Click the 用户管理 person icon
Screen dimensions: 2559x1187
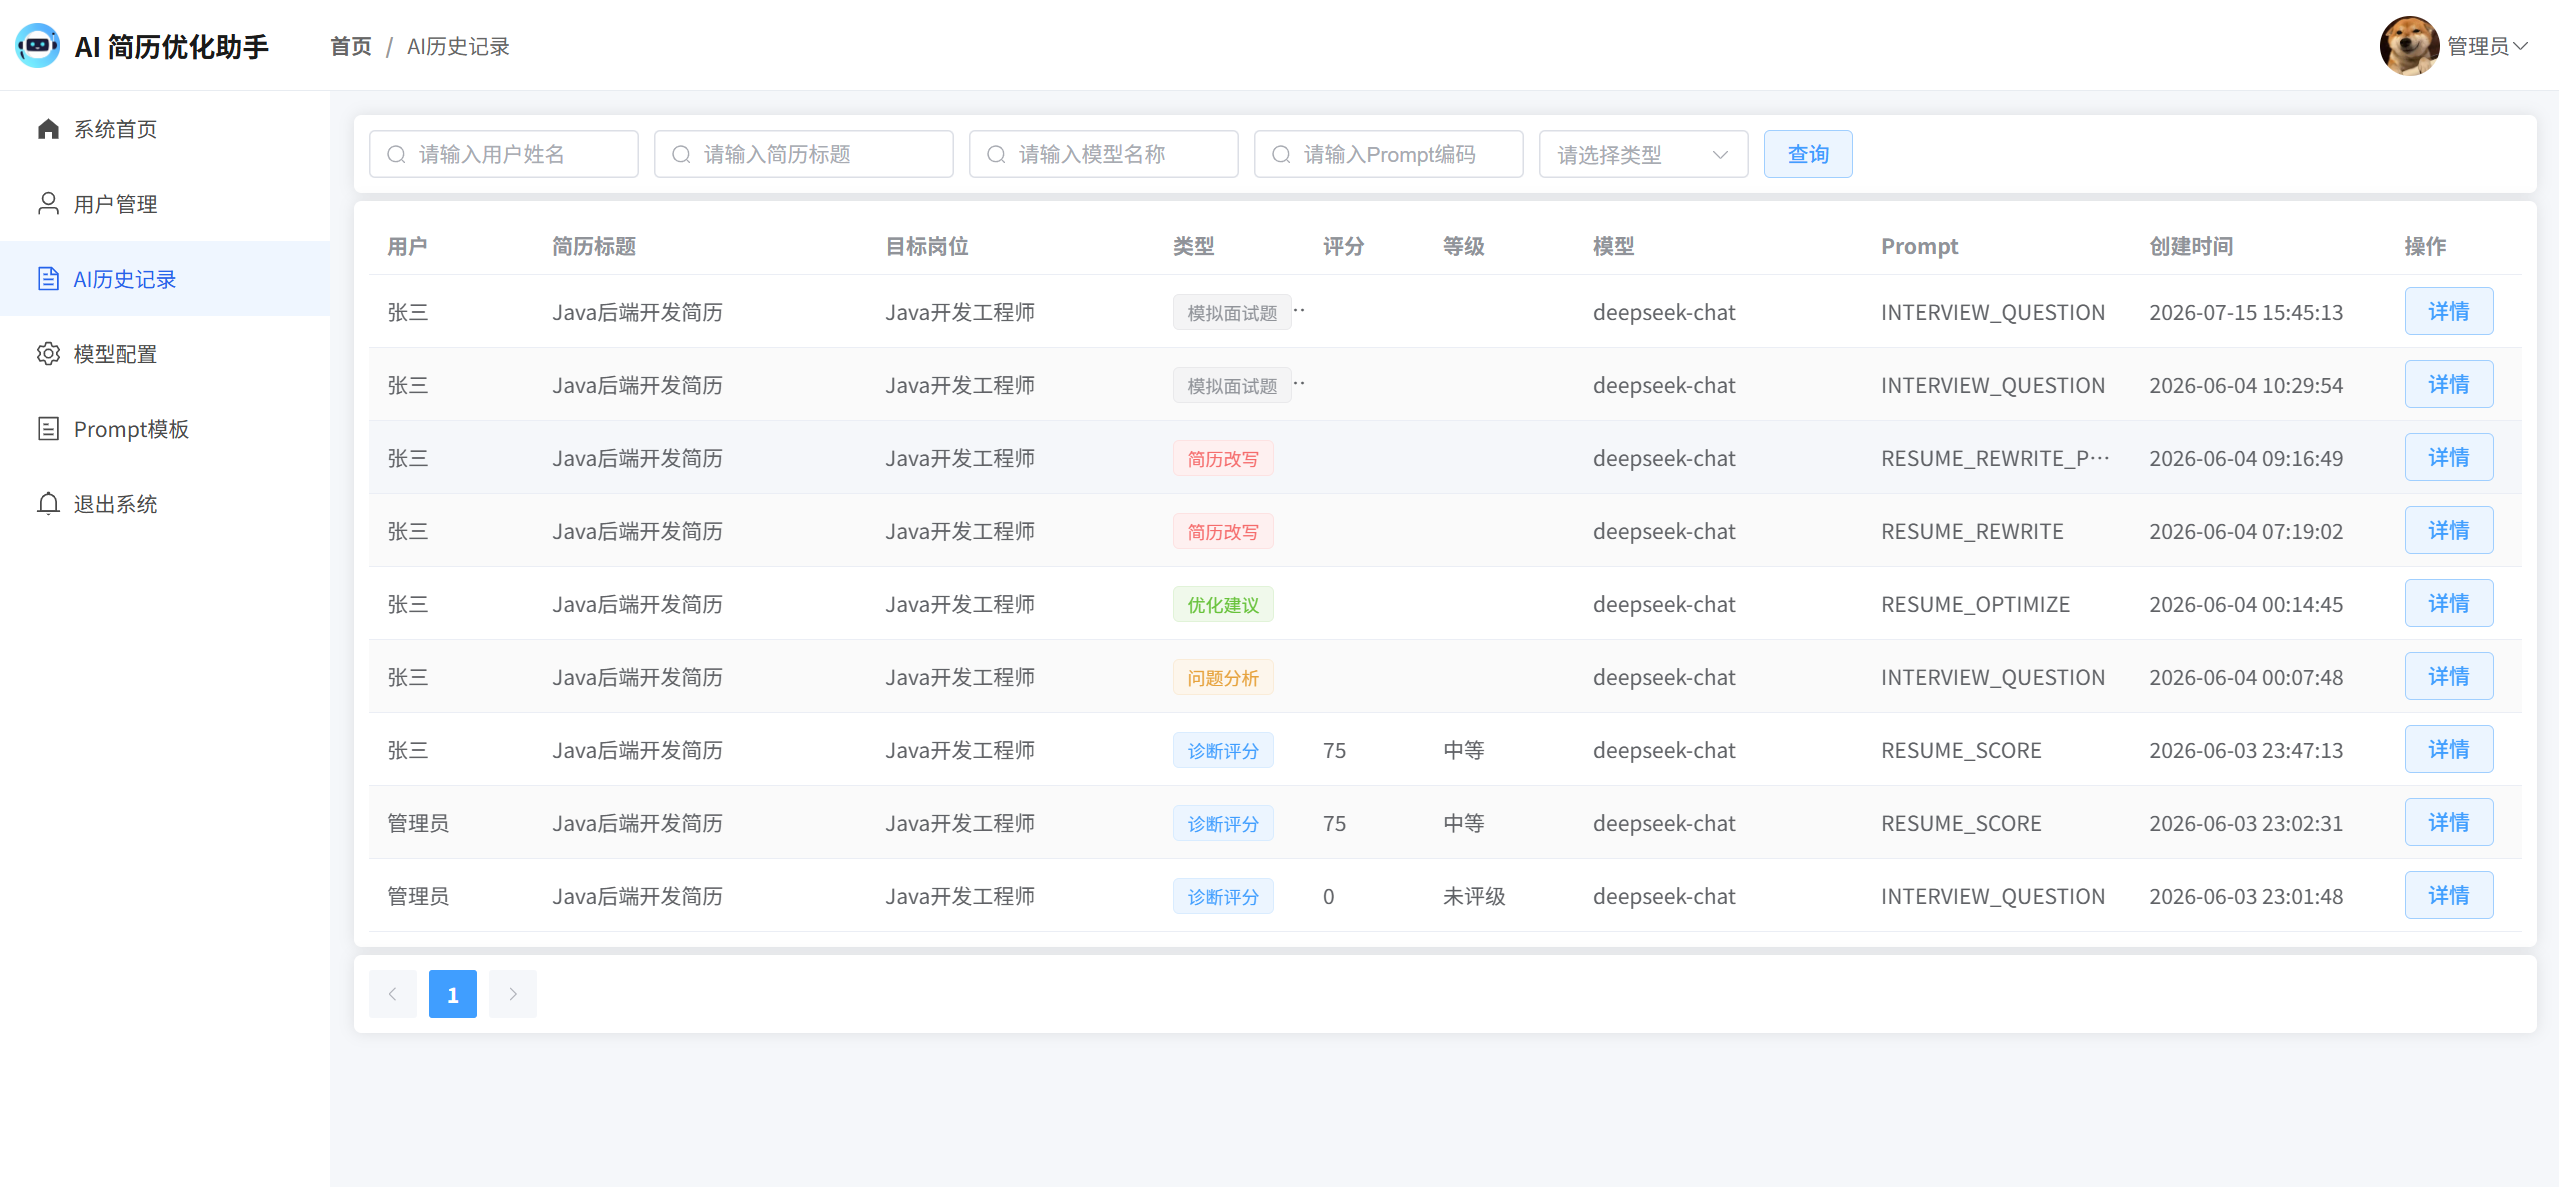pyautogui.click(x=48, y=204)
